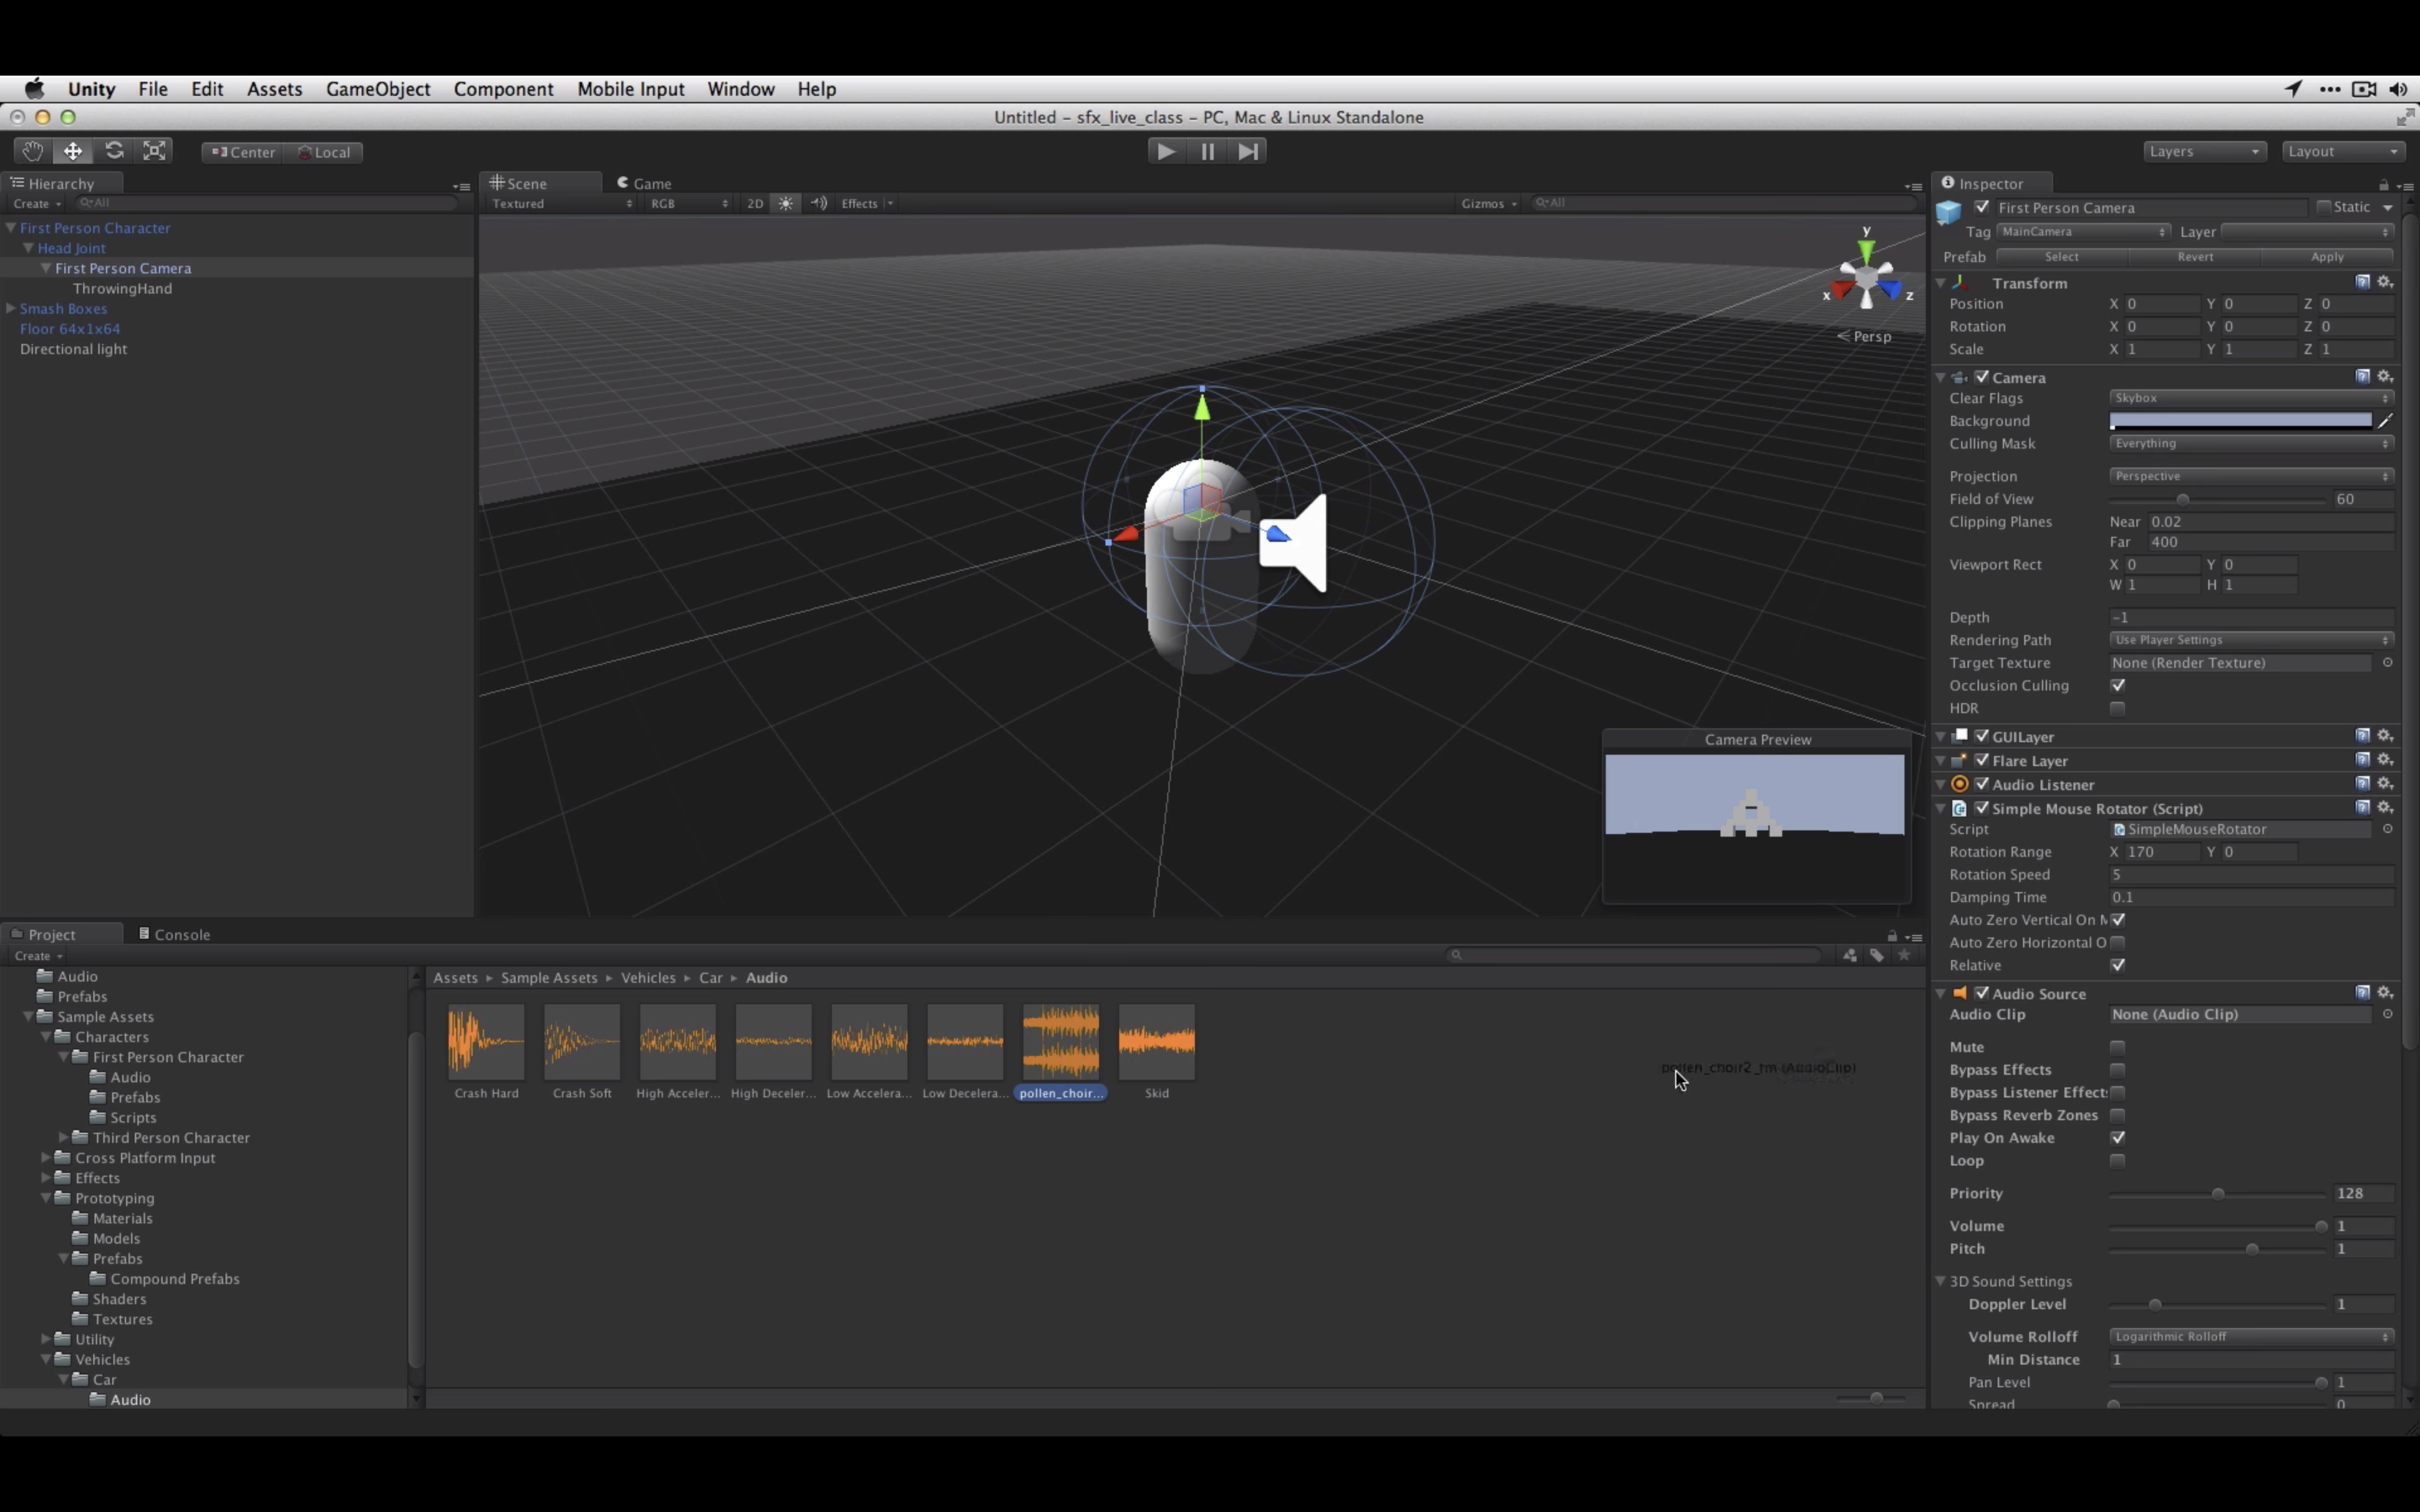Click the prefab Select button
2420x1512 pixels.
tap(2061, 256)
